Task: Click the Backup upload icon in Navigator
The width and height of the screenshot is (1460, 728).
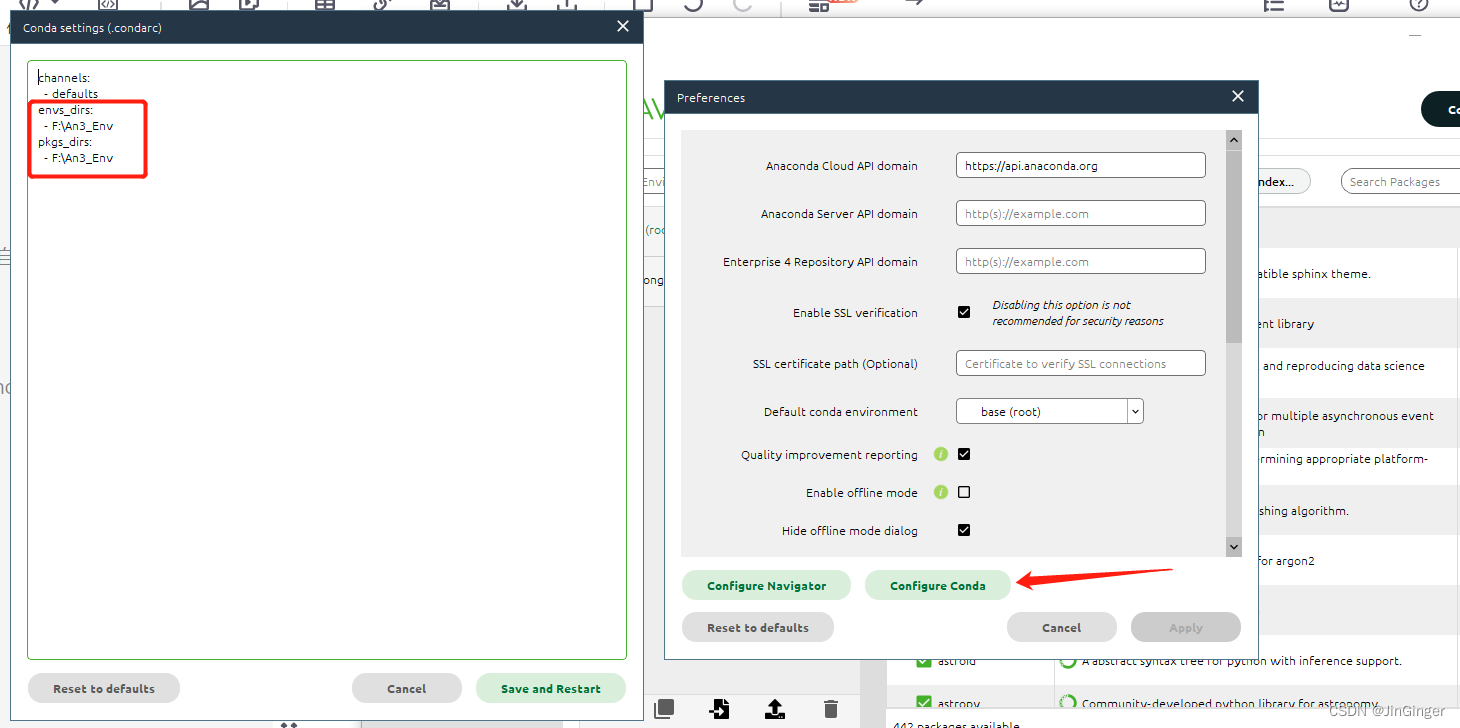Action: (x=774, y=709)
